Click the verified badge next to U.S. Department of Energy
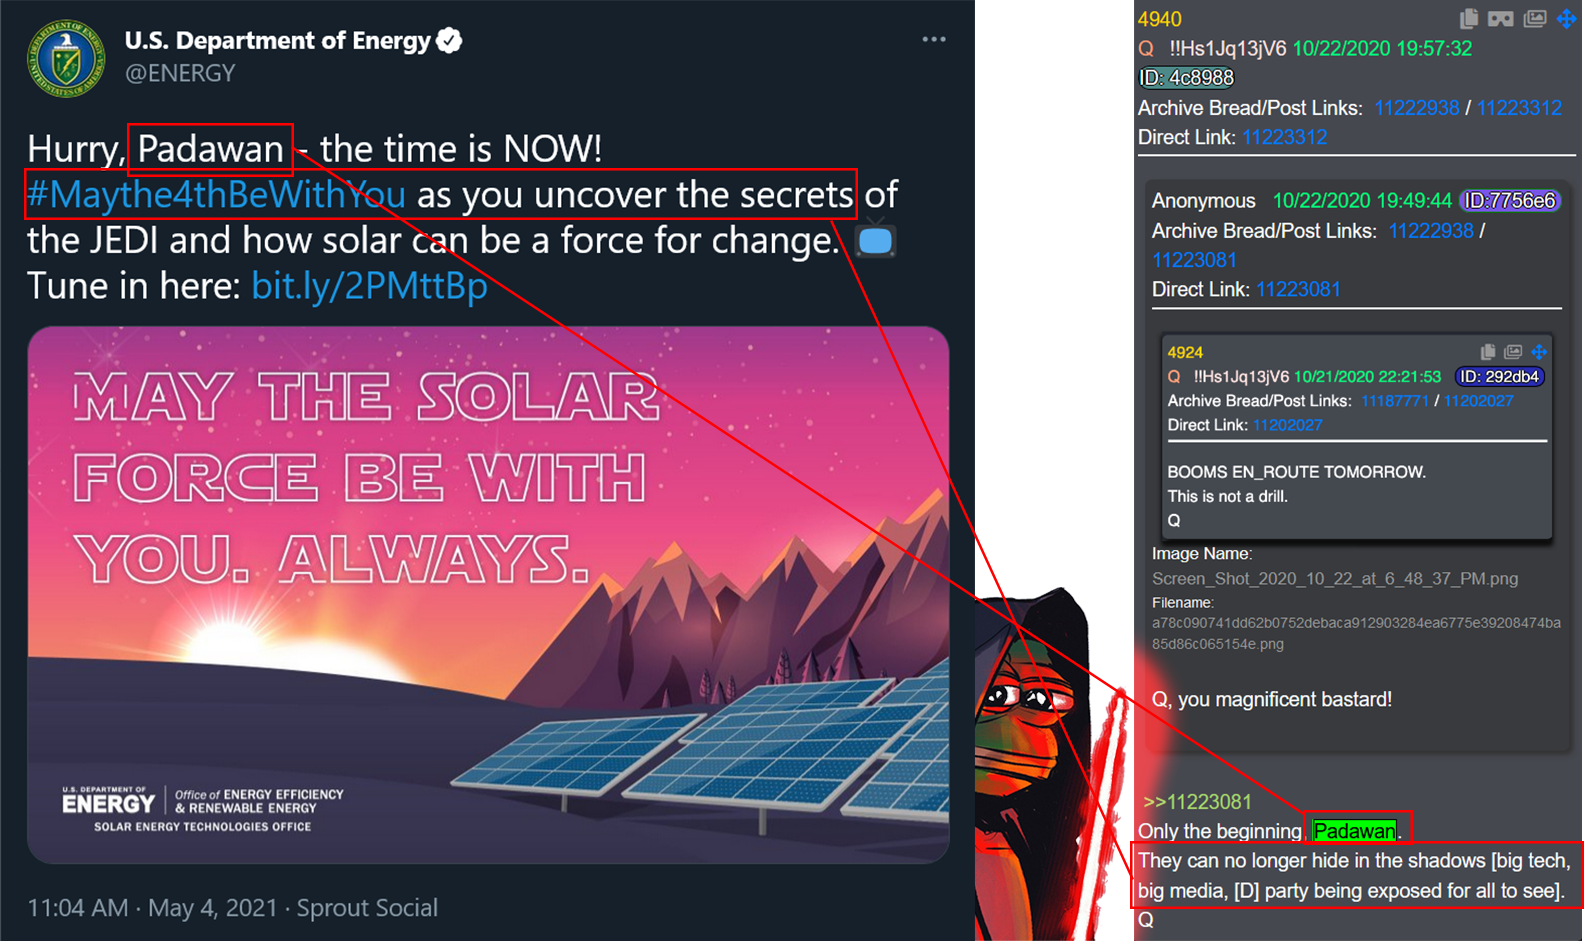 pos(450,40)
